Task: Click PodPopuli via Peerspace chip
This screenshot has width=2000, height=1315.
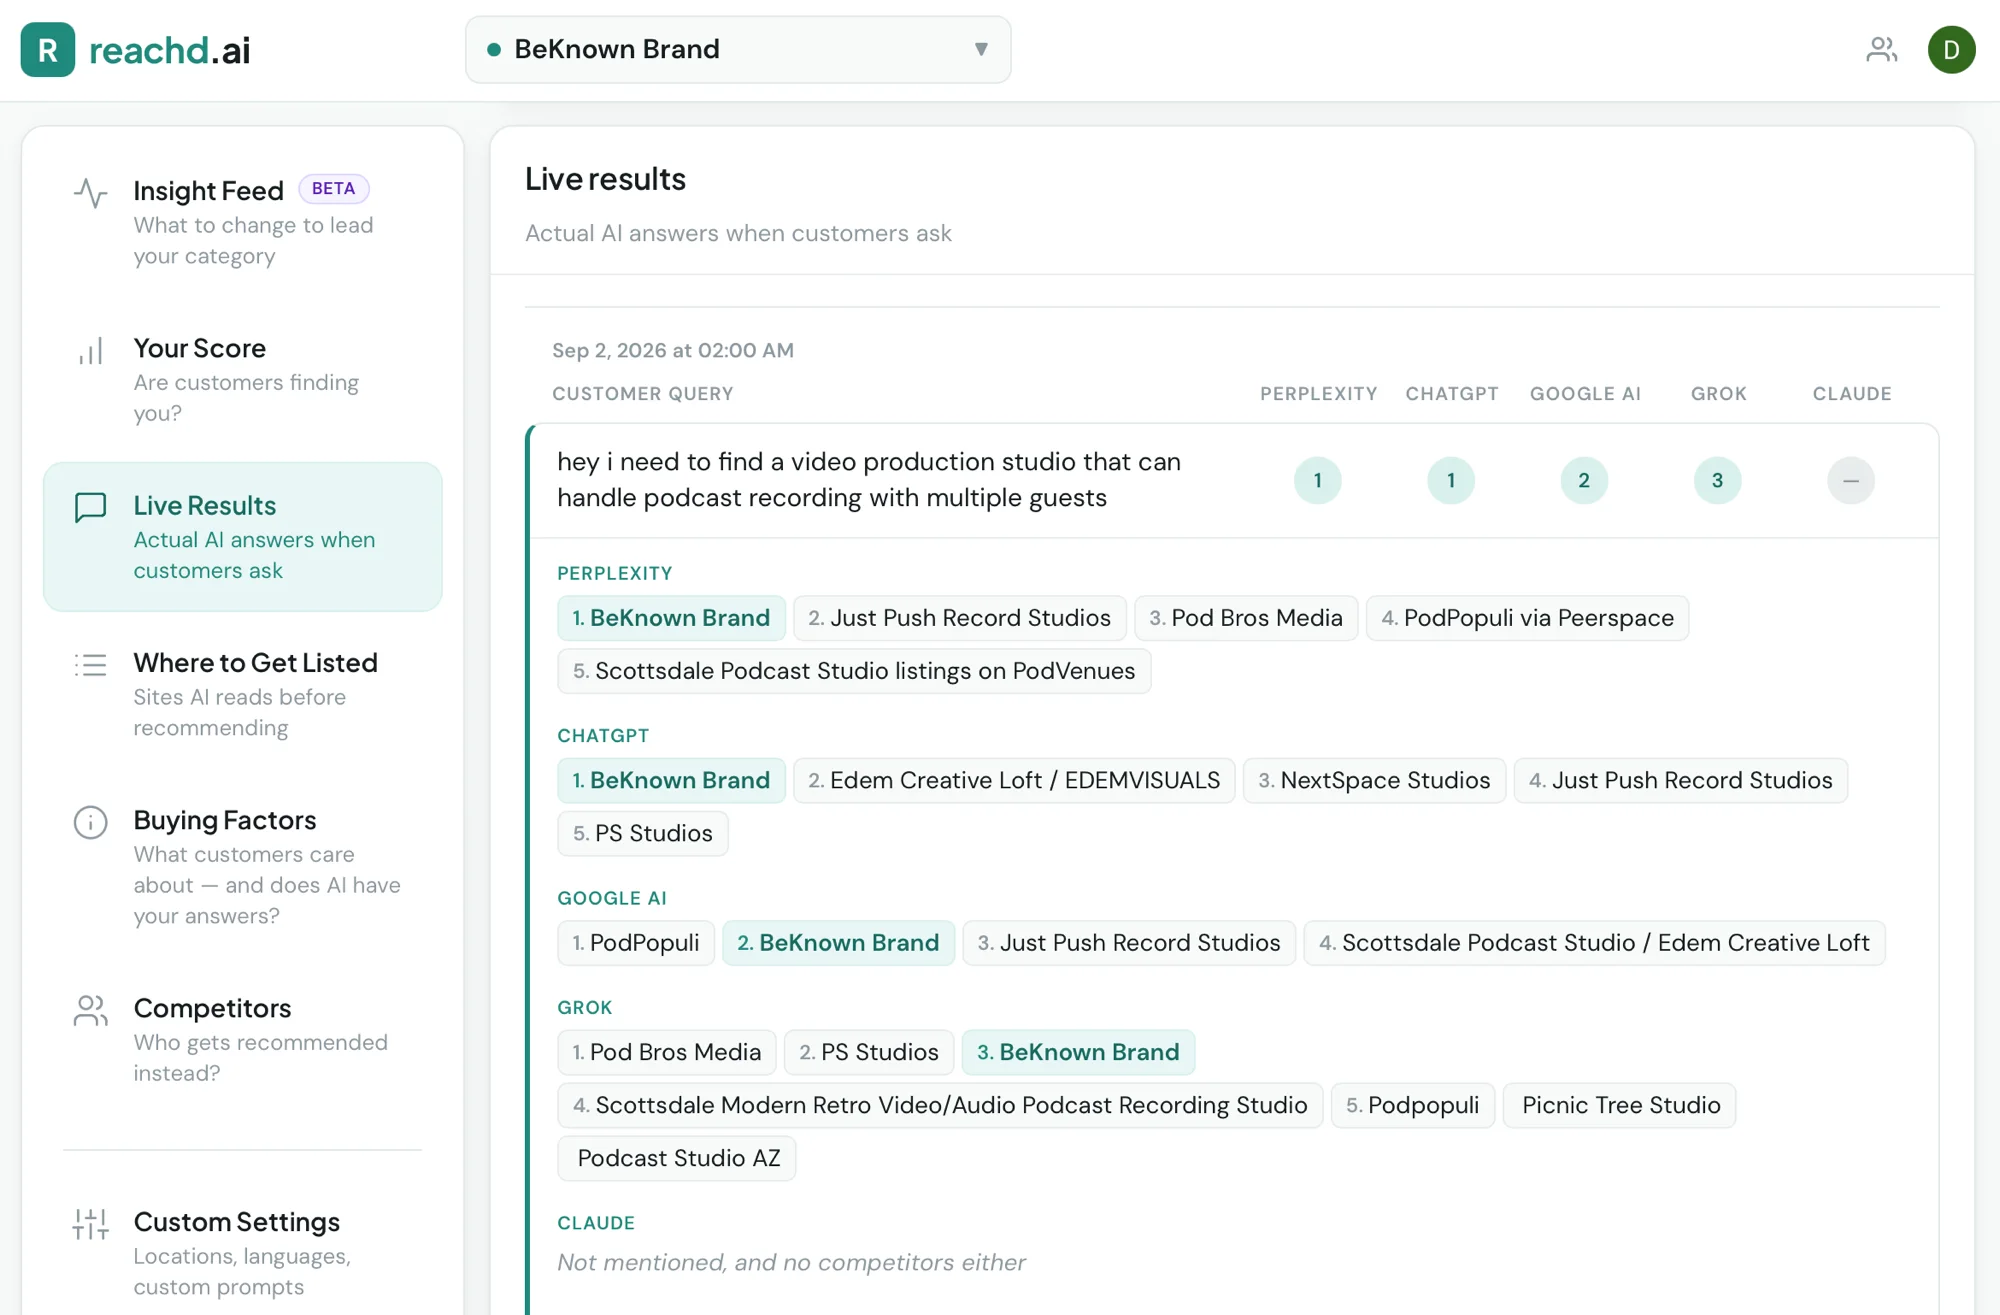Action: point(1528,618)
